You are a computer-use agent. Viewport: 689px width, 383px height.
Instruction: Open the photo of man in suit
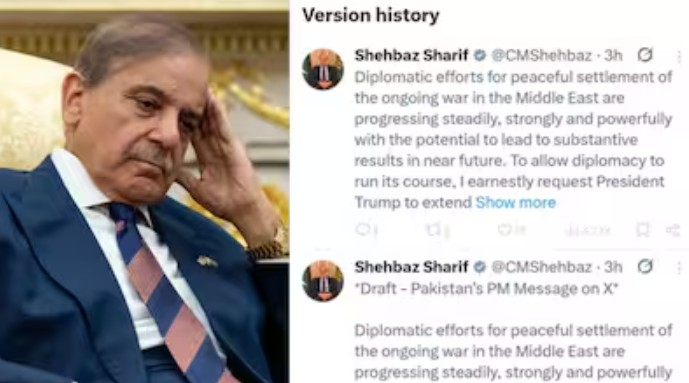coord(144,192)
